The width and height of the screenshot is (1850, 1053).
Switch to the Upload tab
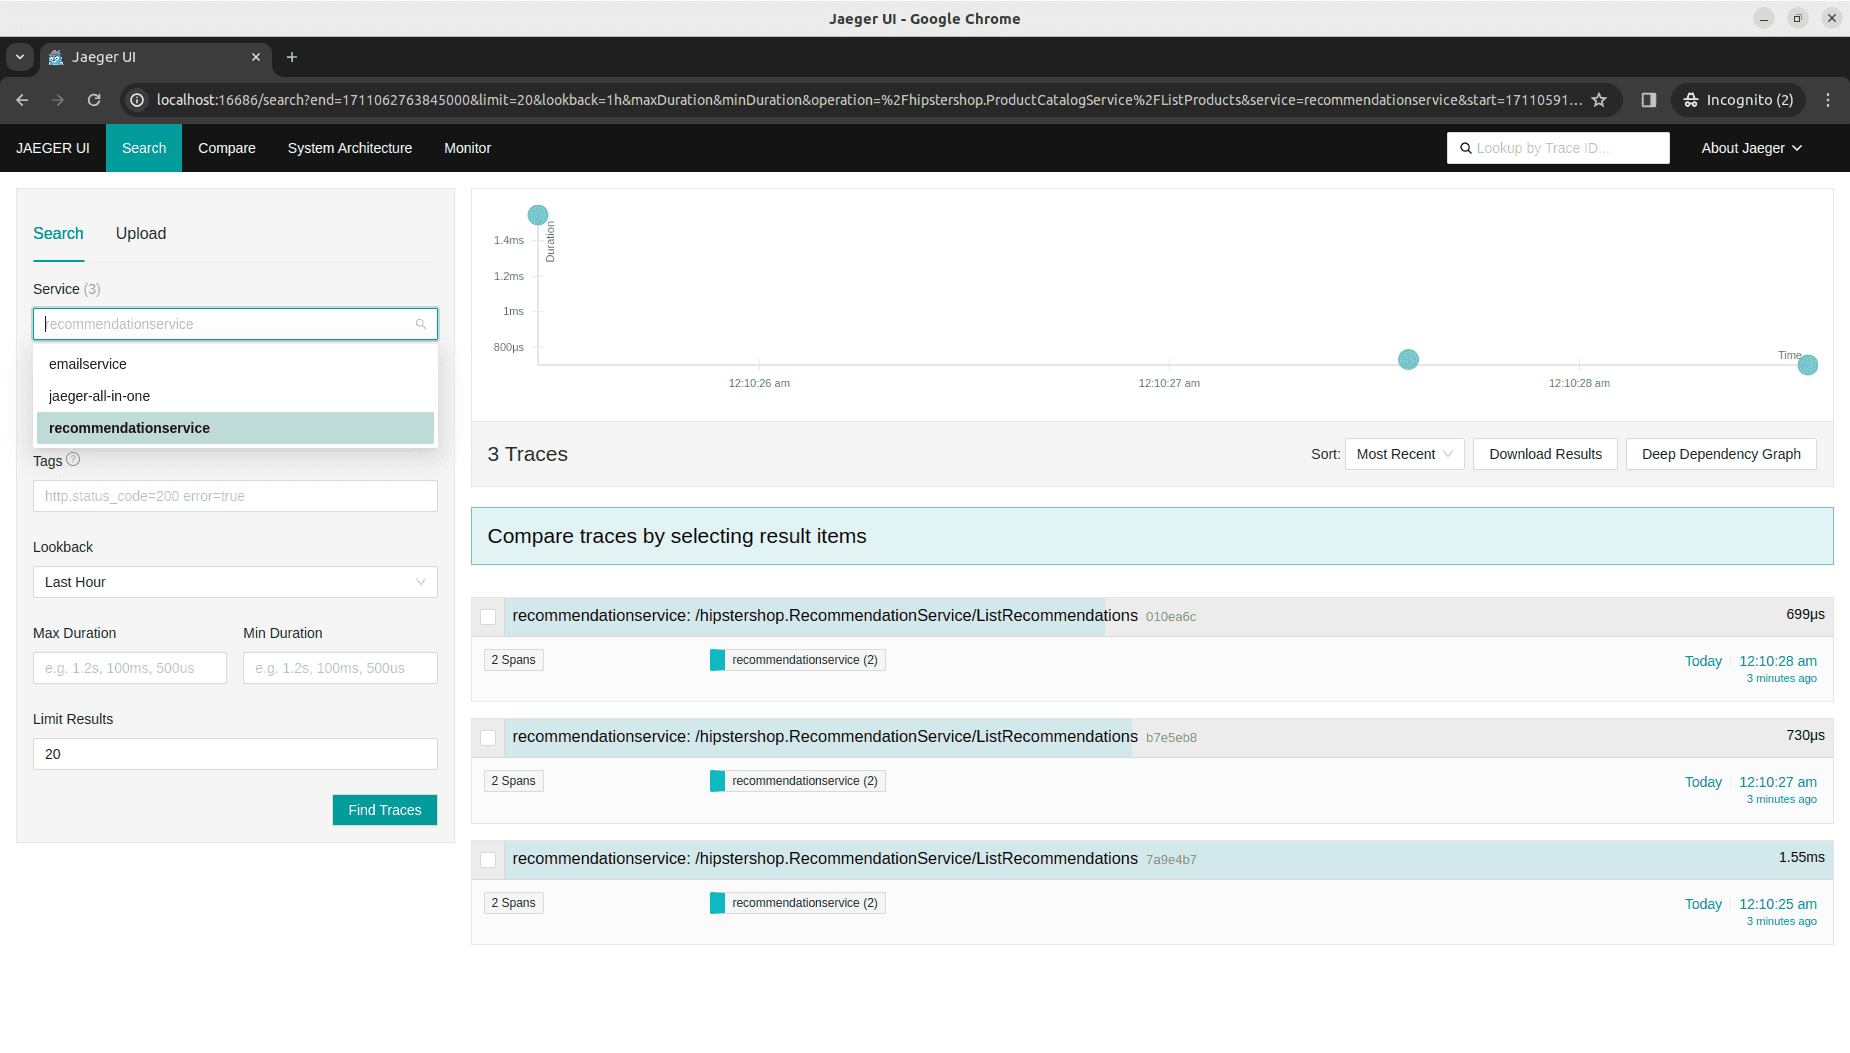pos(141,233)
